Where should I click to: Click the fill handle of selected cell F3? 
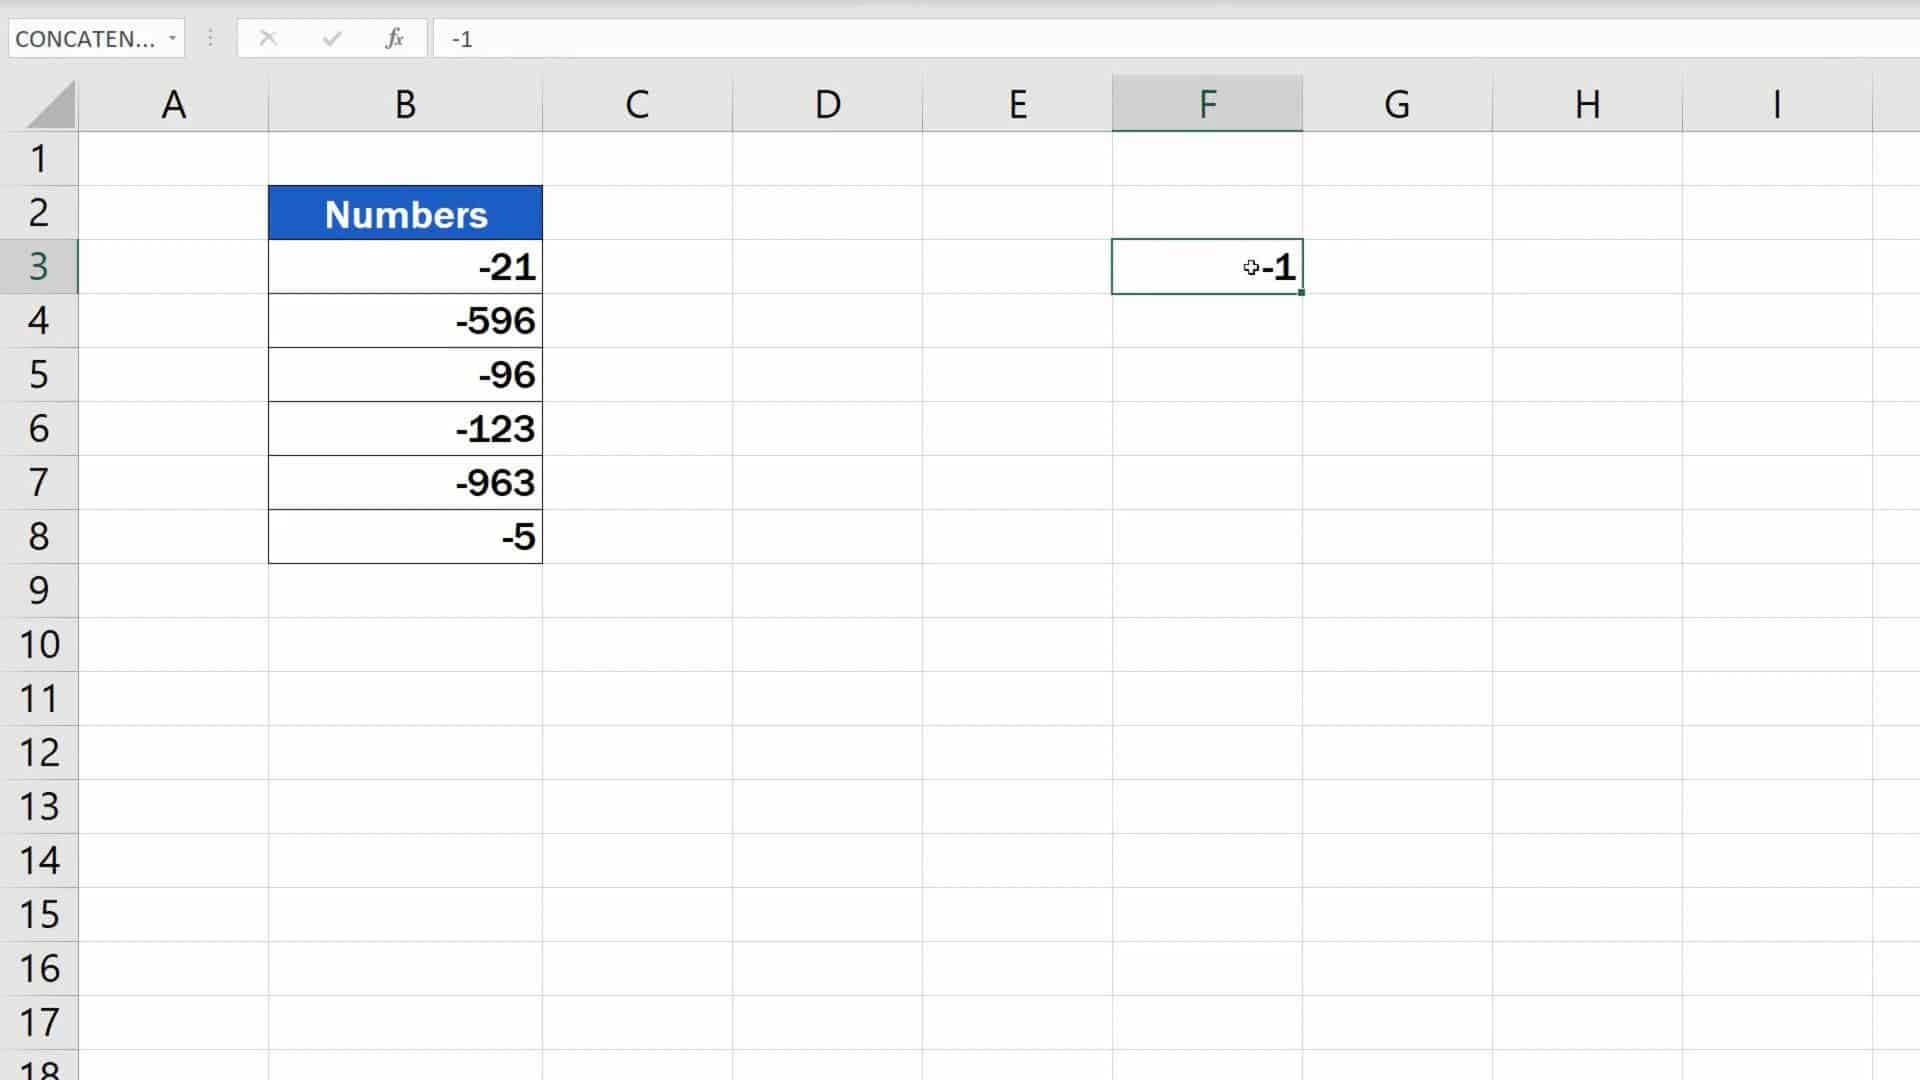coord(1301,293)
